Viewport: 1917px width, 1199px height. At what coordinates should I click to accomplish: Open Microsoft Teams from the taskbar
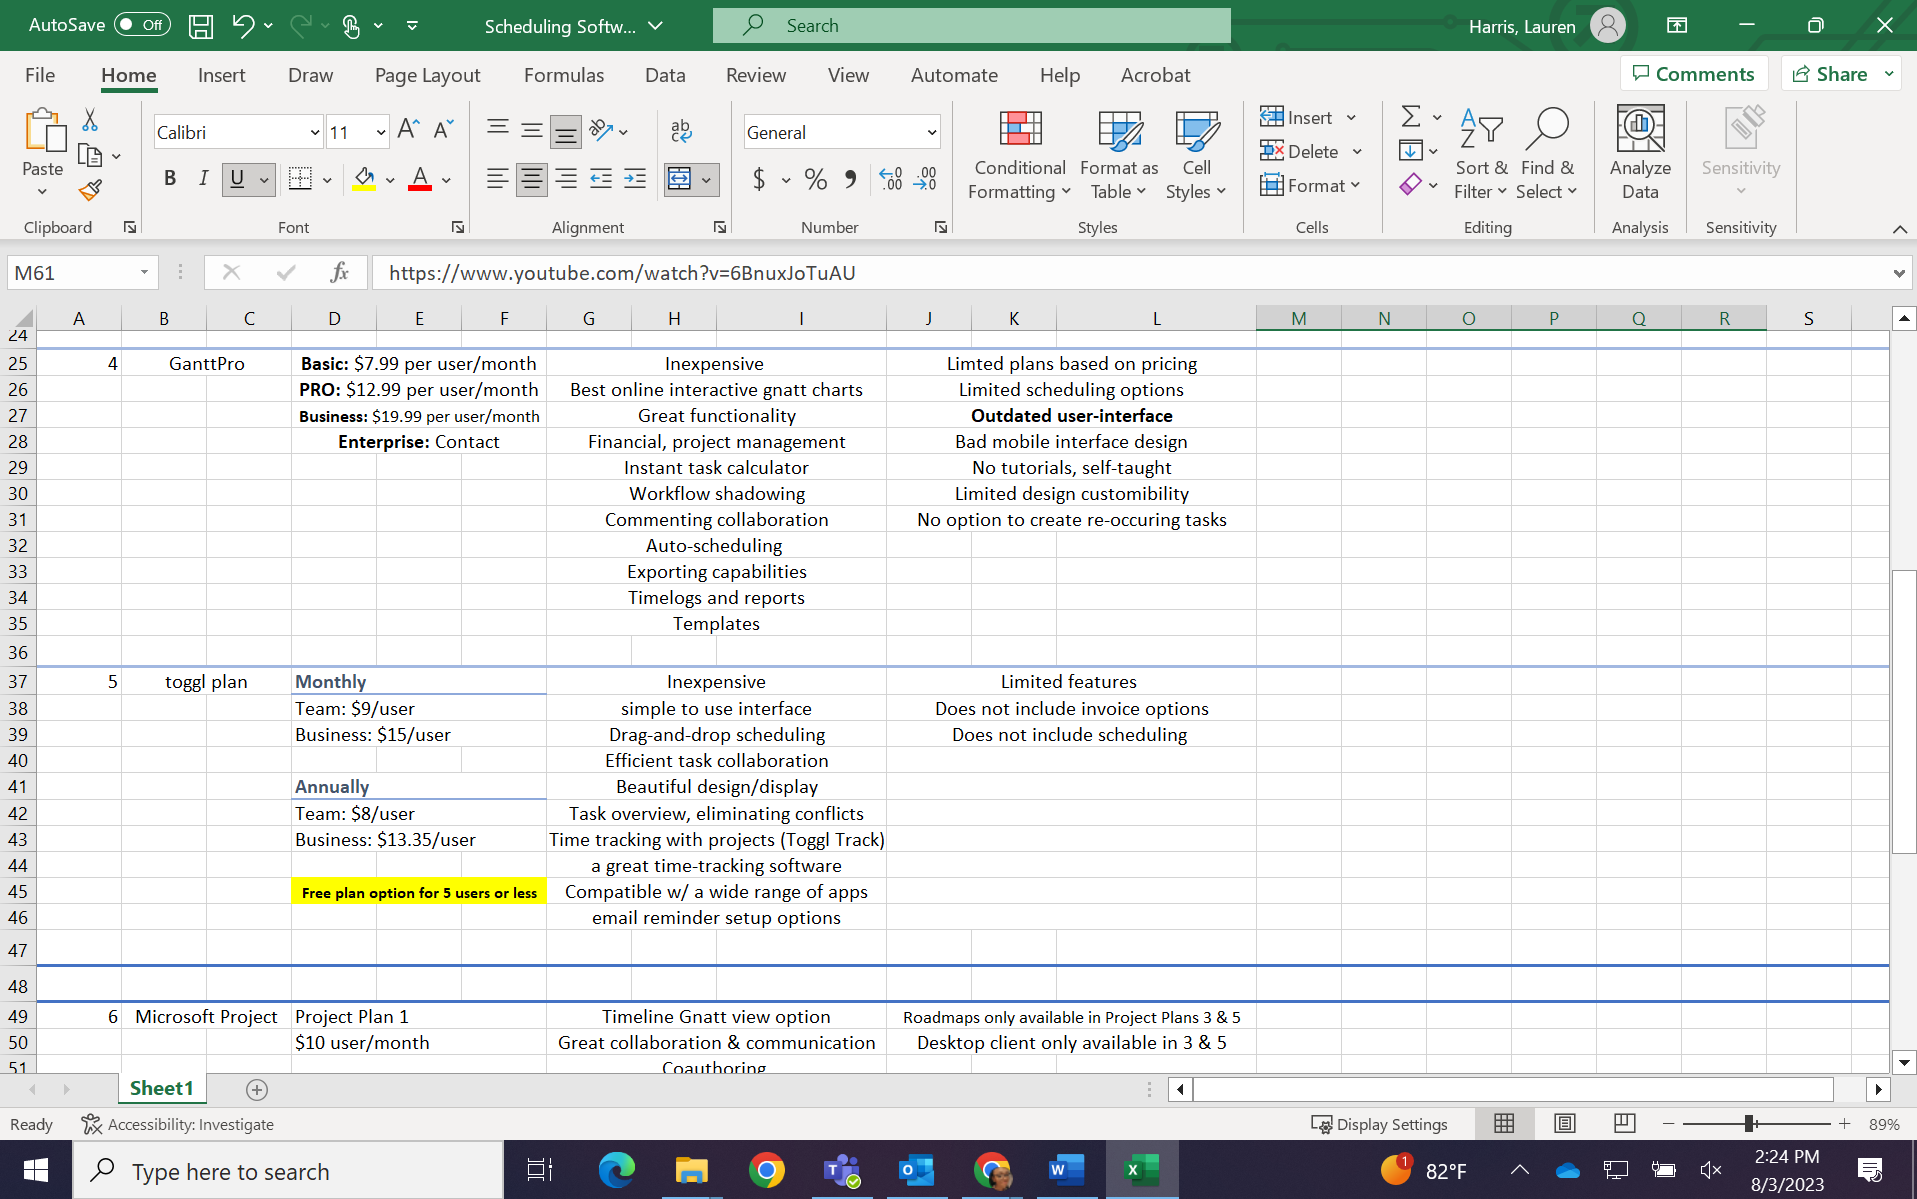(842, 1170)
